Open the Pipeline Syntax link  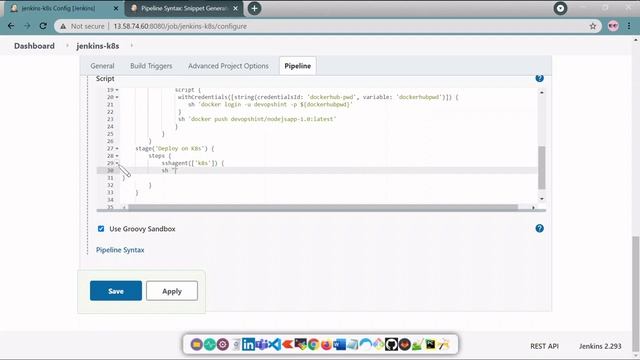[120, 250]
